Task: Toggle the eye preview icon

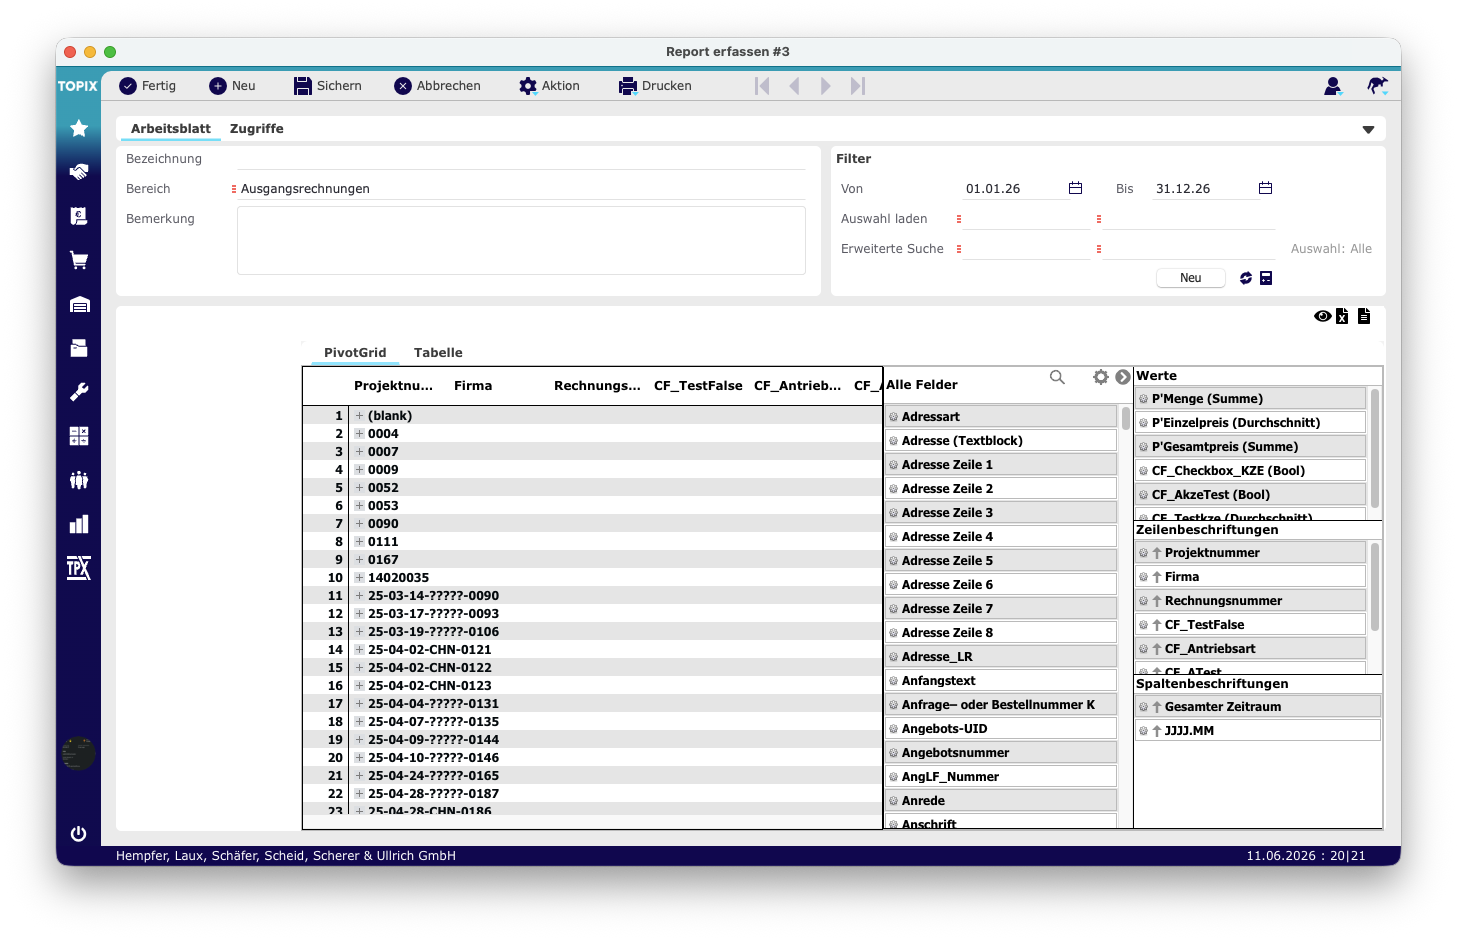Action: 1322,316
